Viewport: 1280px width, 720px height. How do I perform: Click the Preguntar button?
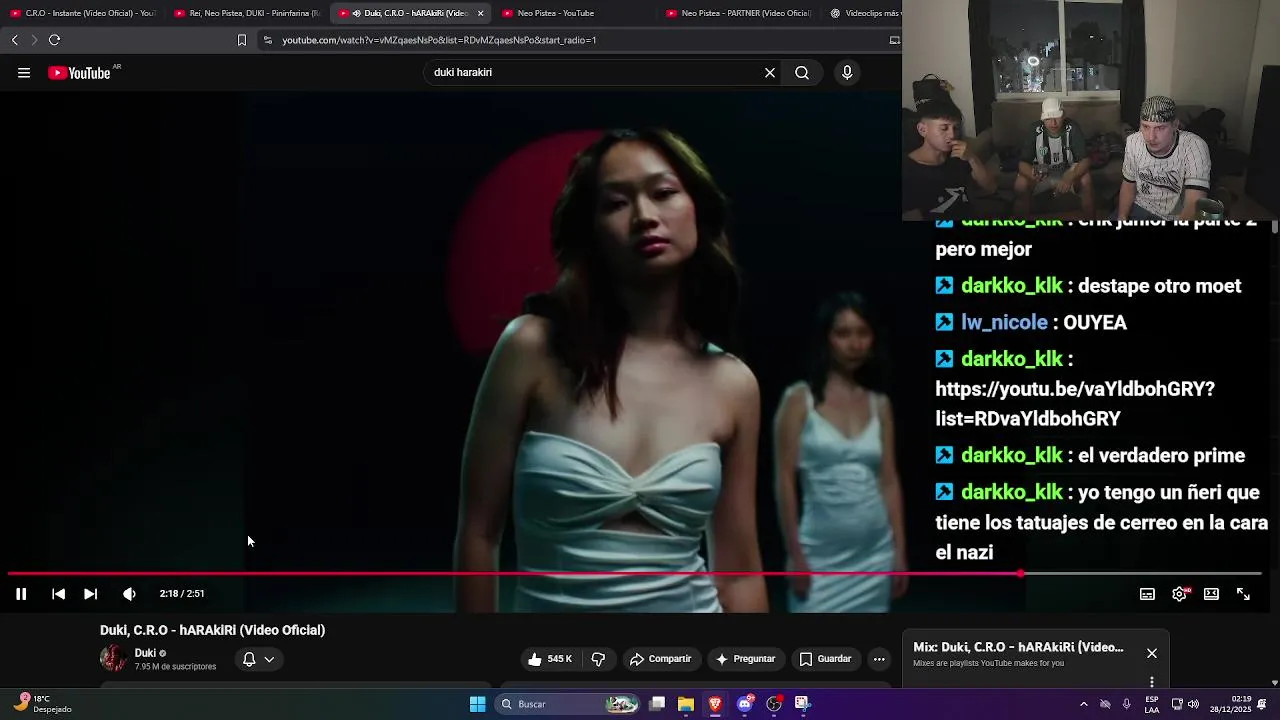point(745,659)
